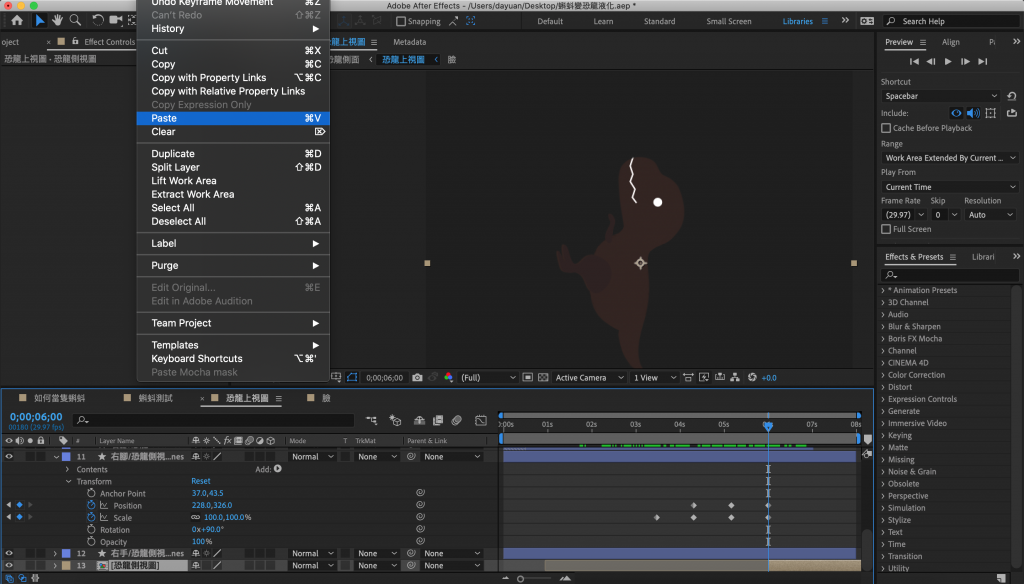The width and height of the screenshot is (1024, 584).
Task: Open the Purge submenu
Action: click(x=233, y=266)
